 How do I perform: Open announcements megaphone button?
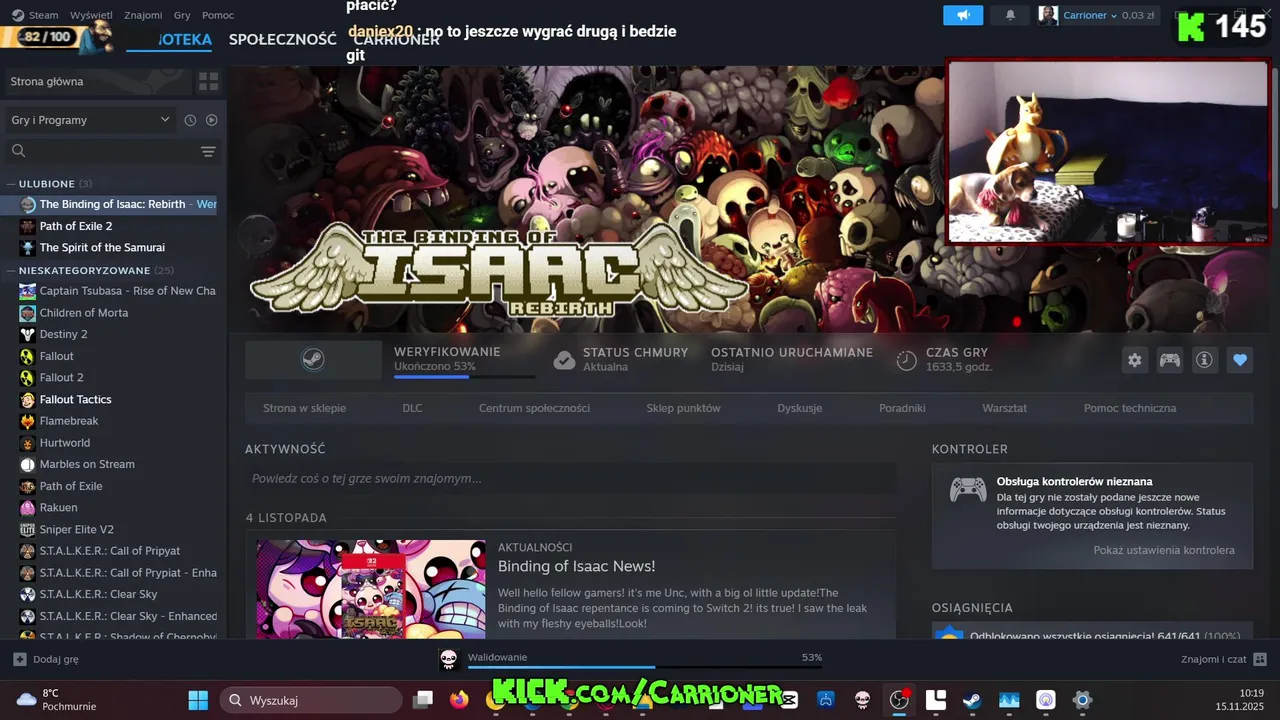(963, 15)
